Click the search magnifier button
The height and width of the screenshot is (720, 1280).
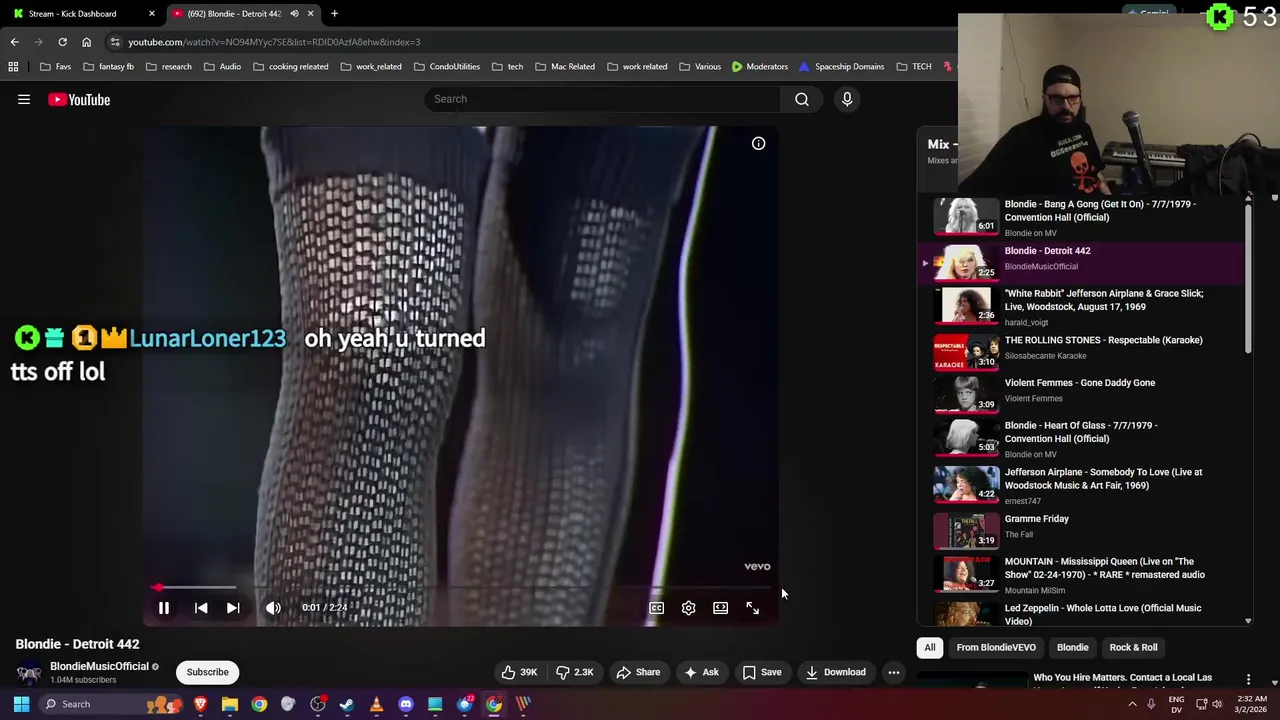[x=802, y=99]
